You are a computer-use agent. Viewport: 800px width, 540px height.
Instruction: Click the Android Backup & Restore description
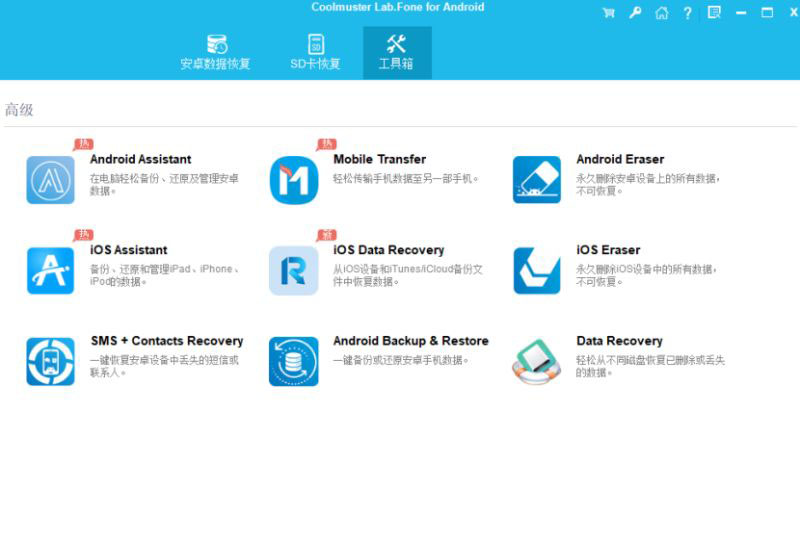tap(401, 360)
